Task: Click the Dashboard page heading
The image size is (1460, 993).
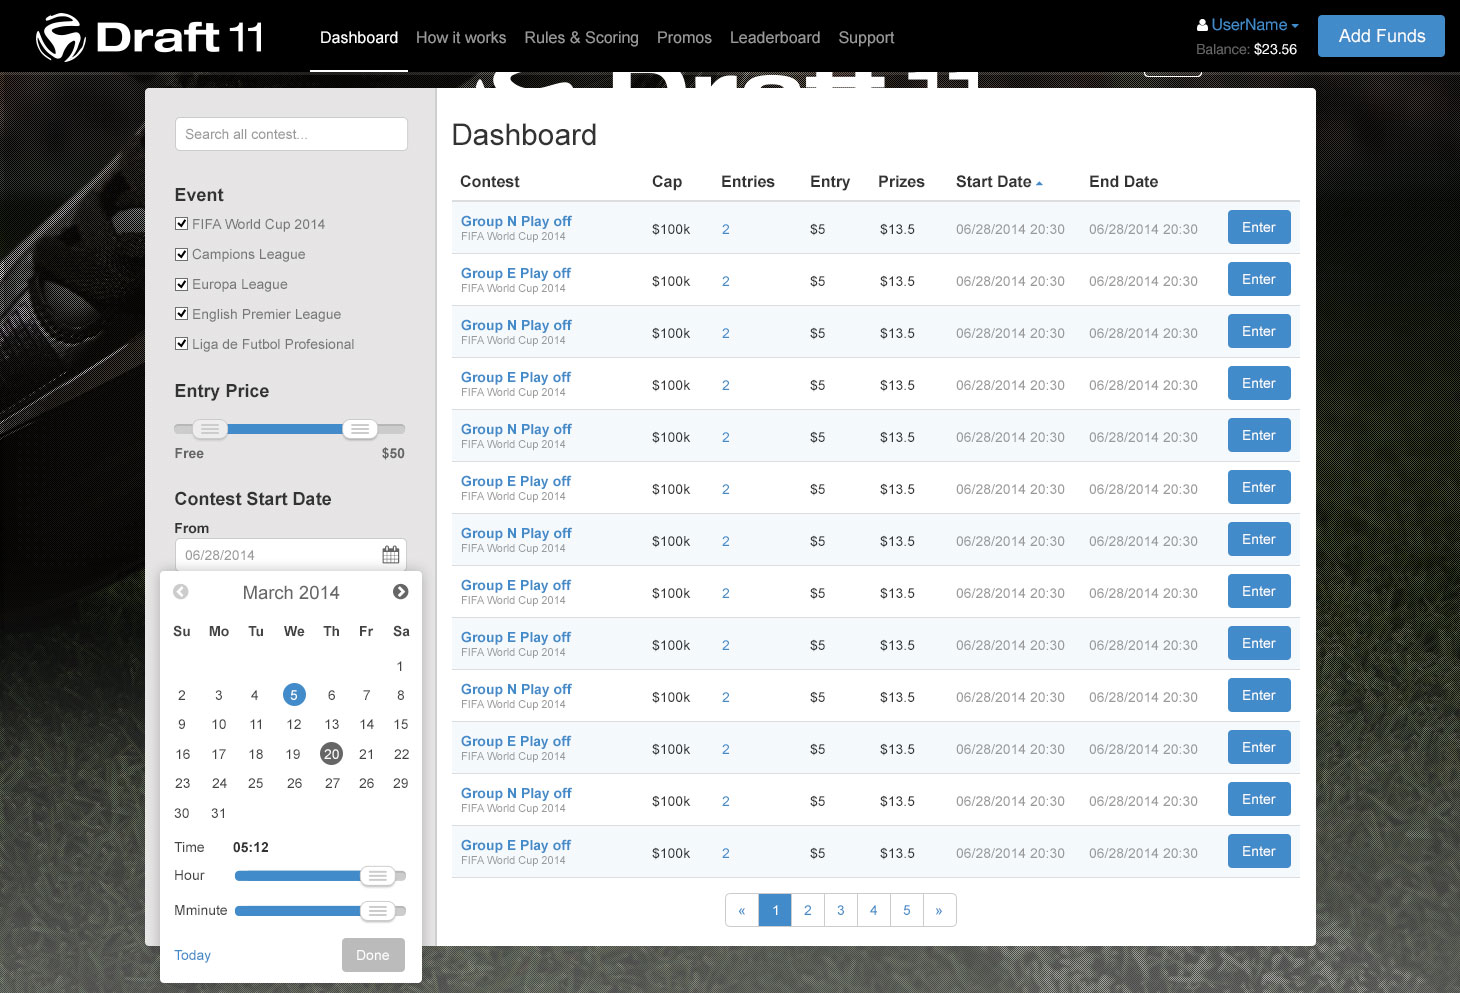Action: click(524, 135)
